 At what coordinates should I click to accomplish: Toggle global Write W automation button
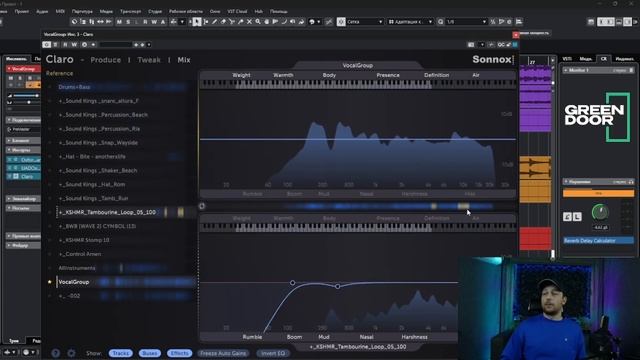point(154,22)
